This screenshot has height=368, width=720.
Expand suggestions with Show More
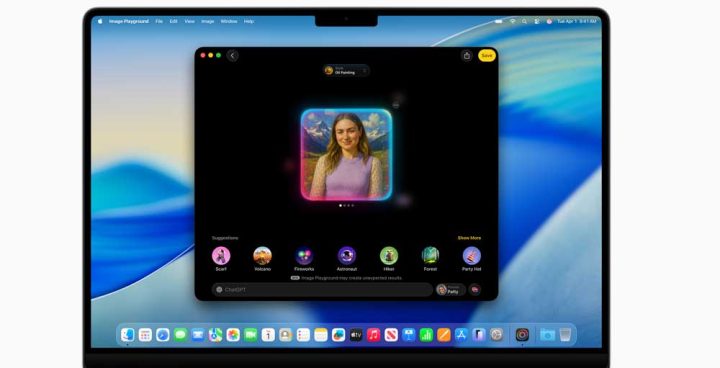tap(469, 238)
